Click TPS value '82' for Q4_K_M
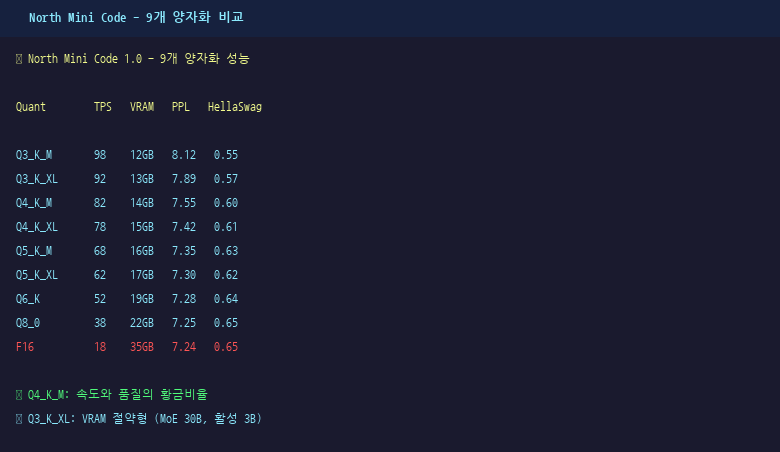Screen dimensions: 780x452 [100, 203]
